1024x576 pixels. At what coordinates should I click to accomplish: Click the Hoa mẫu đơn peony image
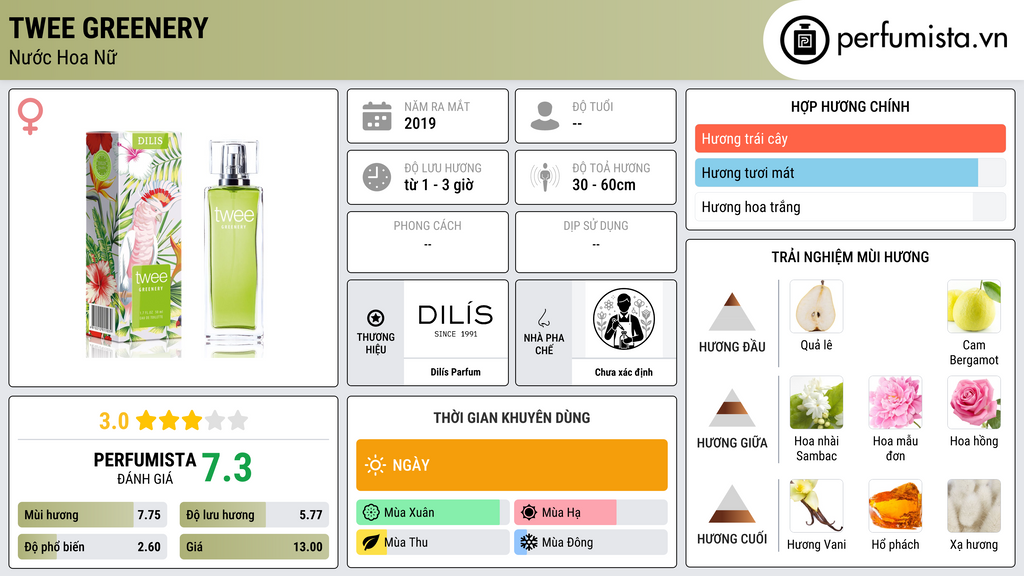coord(895,402)
